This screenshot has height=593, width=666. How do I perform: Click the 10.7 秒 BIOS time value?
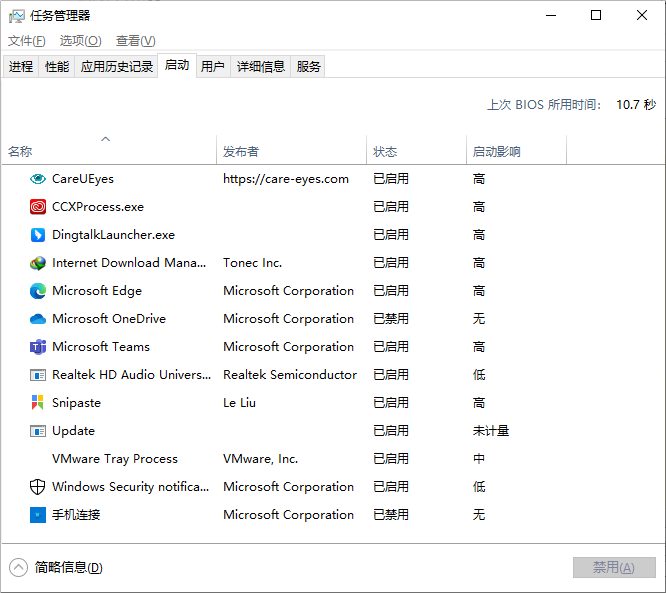(x=636, y=104)
